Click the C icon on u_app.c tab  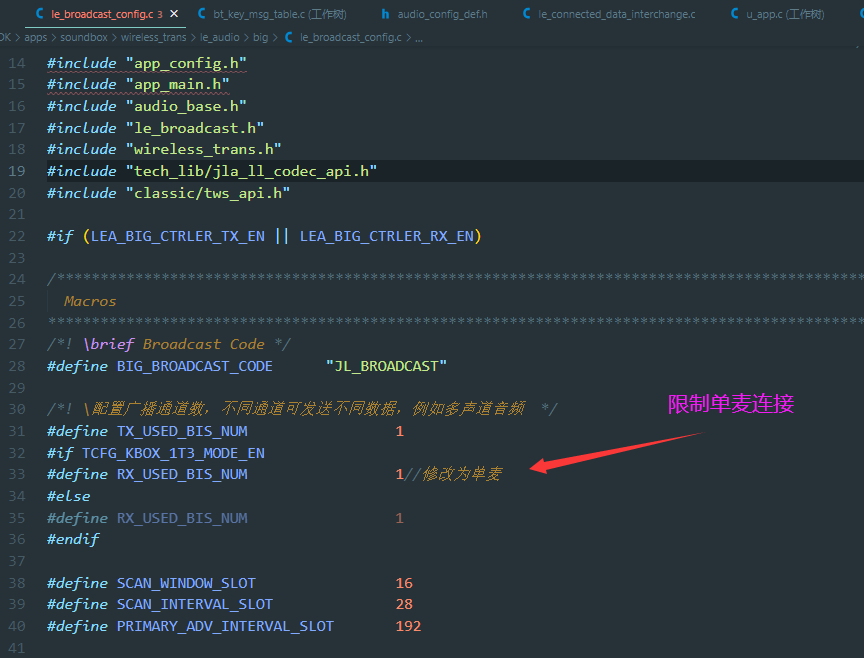pos(735,14)
